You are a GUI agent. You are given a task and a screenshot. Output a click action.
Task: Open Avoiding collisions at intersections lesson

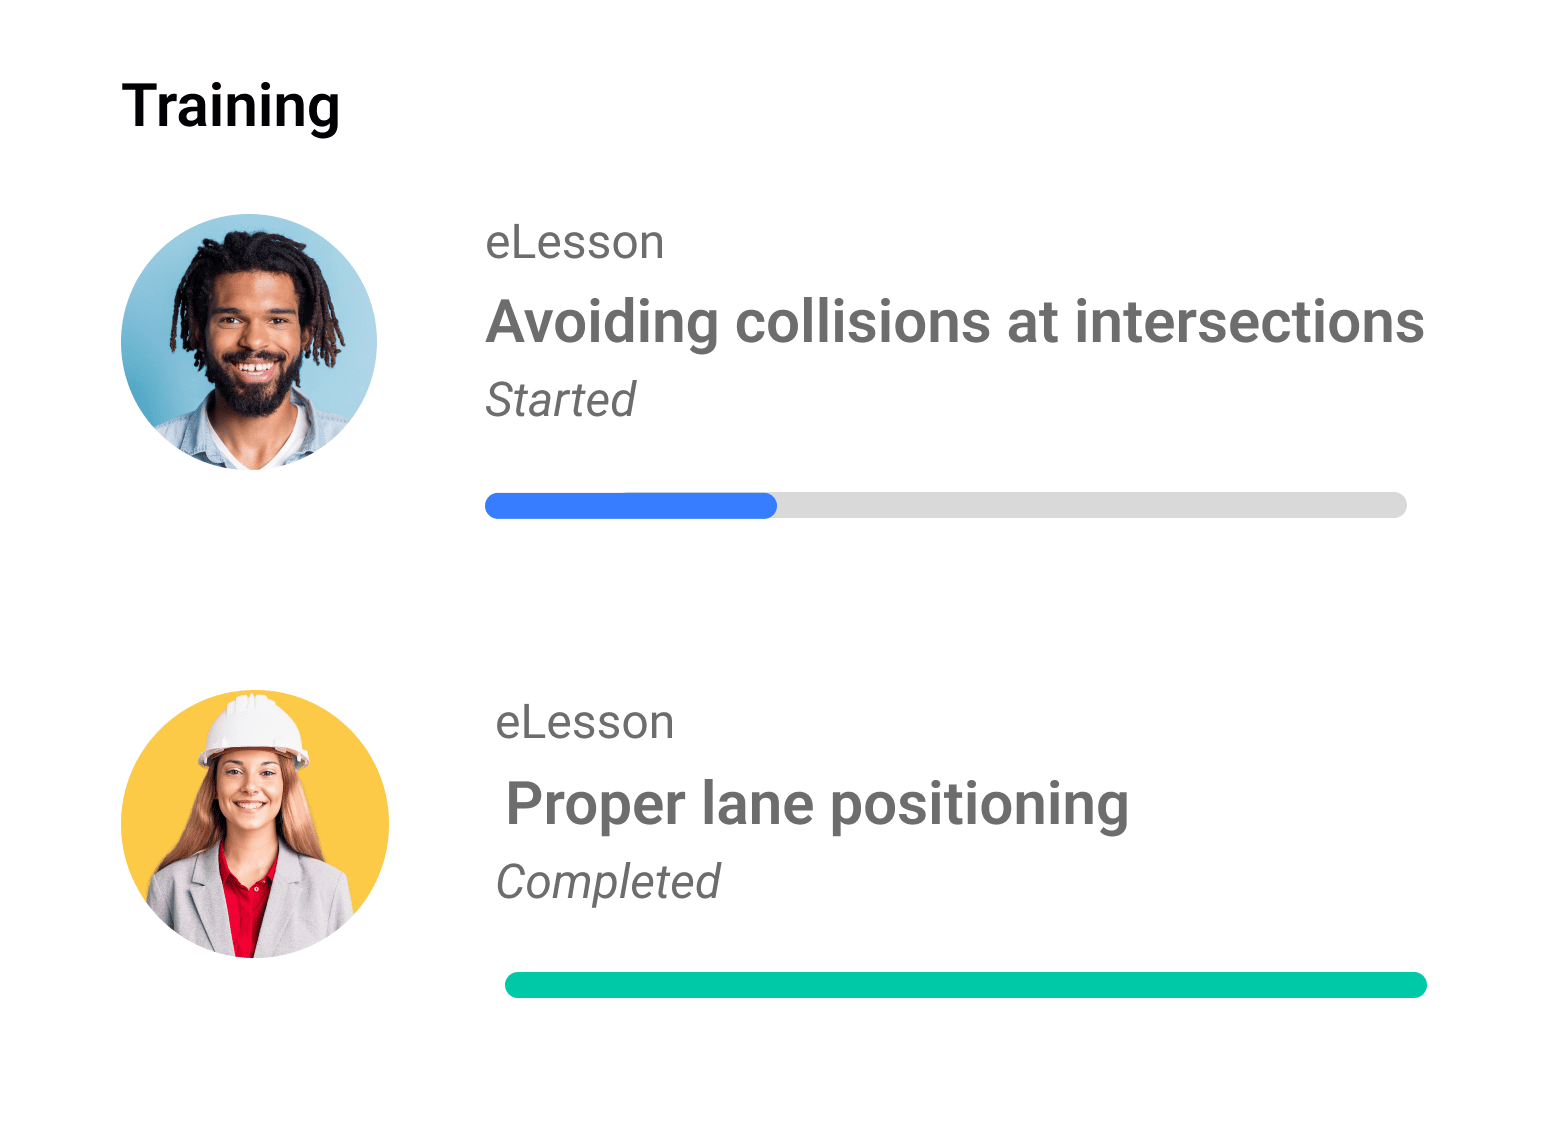[x=955, y=322]
